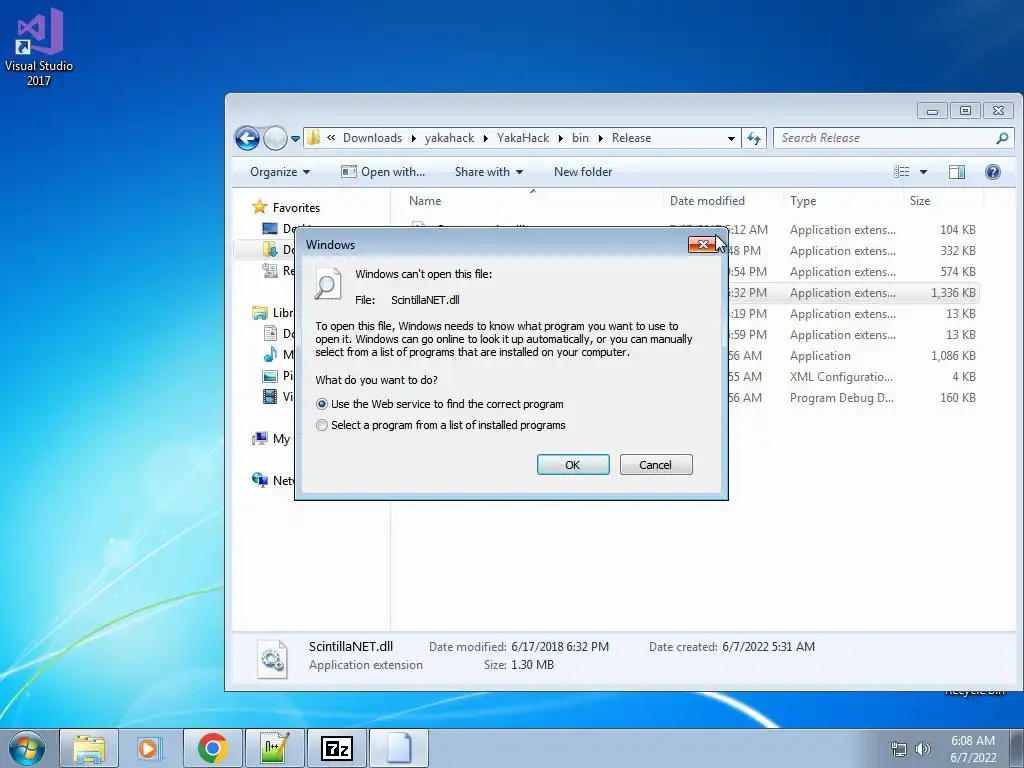Toggle the preview pane icon
Viewport: 1024px width, 768px height.
tap(957, 172)
